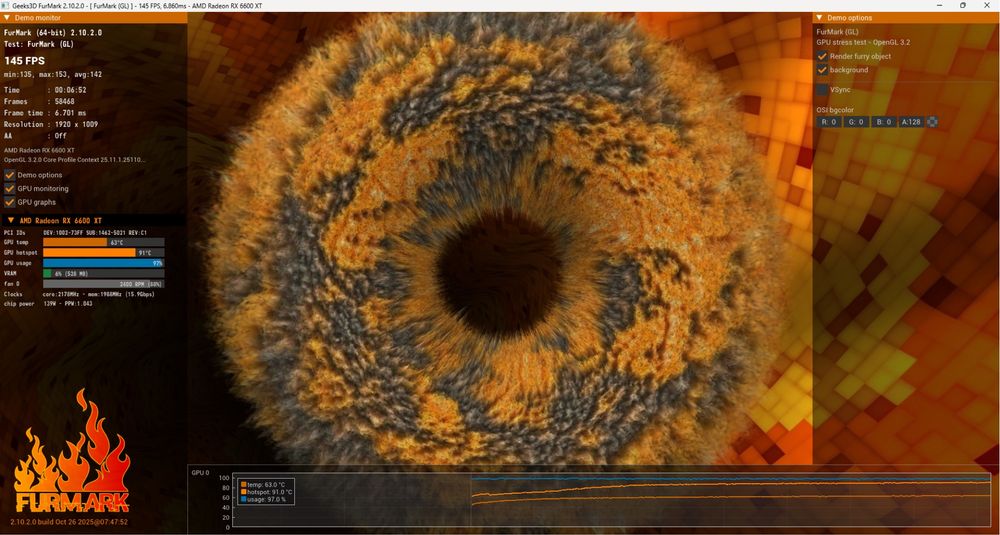Click the fan 0 2400 RPM bar

103,284
